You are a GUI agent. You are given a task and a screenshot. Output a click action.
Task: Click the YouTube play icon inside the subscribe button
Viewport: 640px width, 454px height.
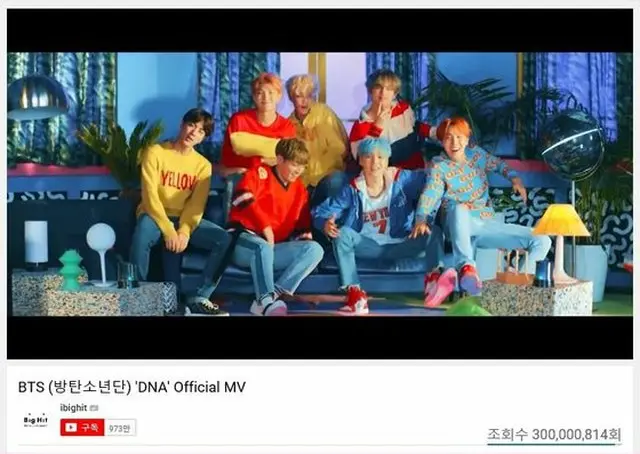point(71,427)
